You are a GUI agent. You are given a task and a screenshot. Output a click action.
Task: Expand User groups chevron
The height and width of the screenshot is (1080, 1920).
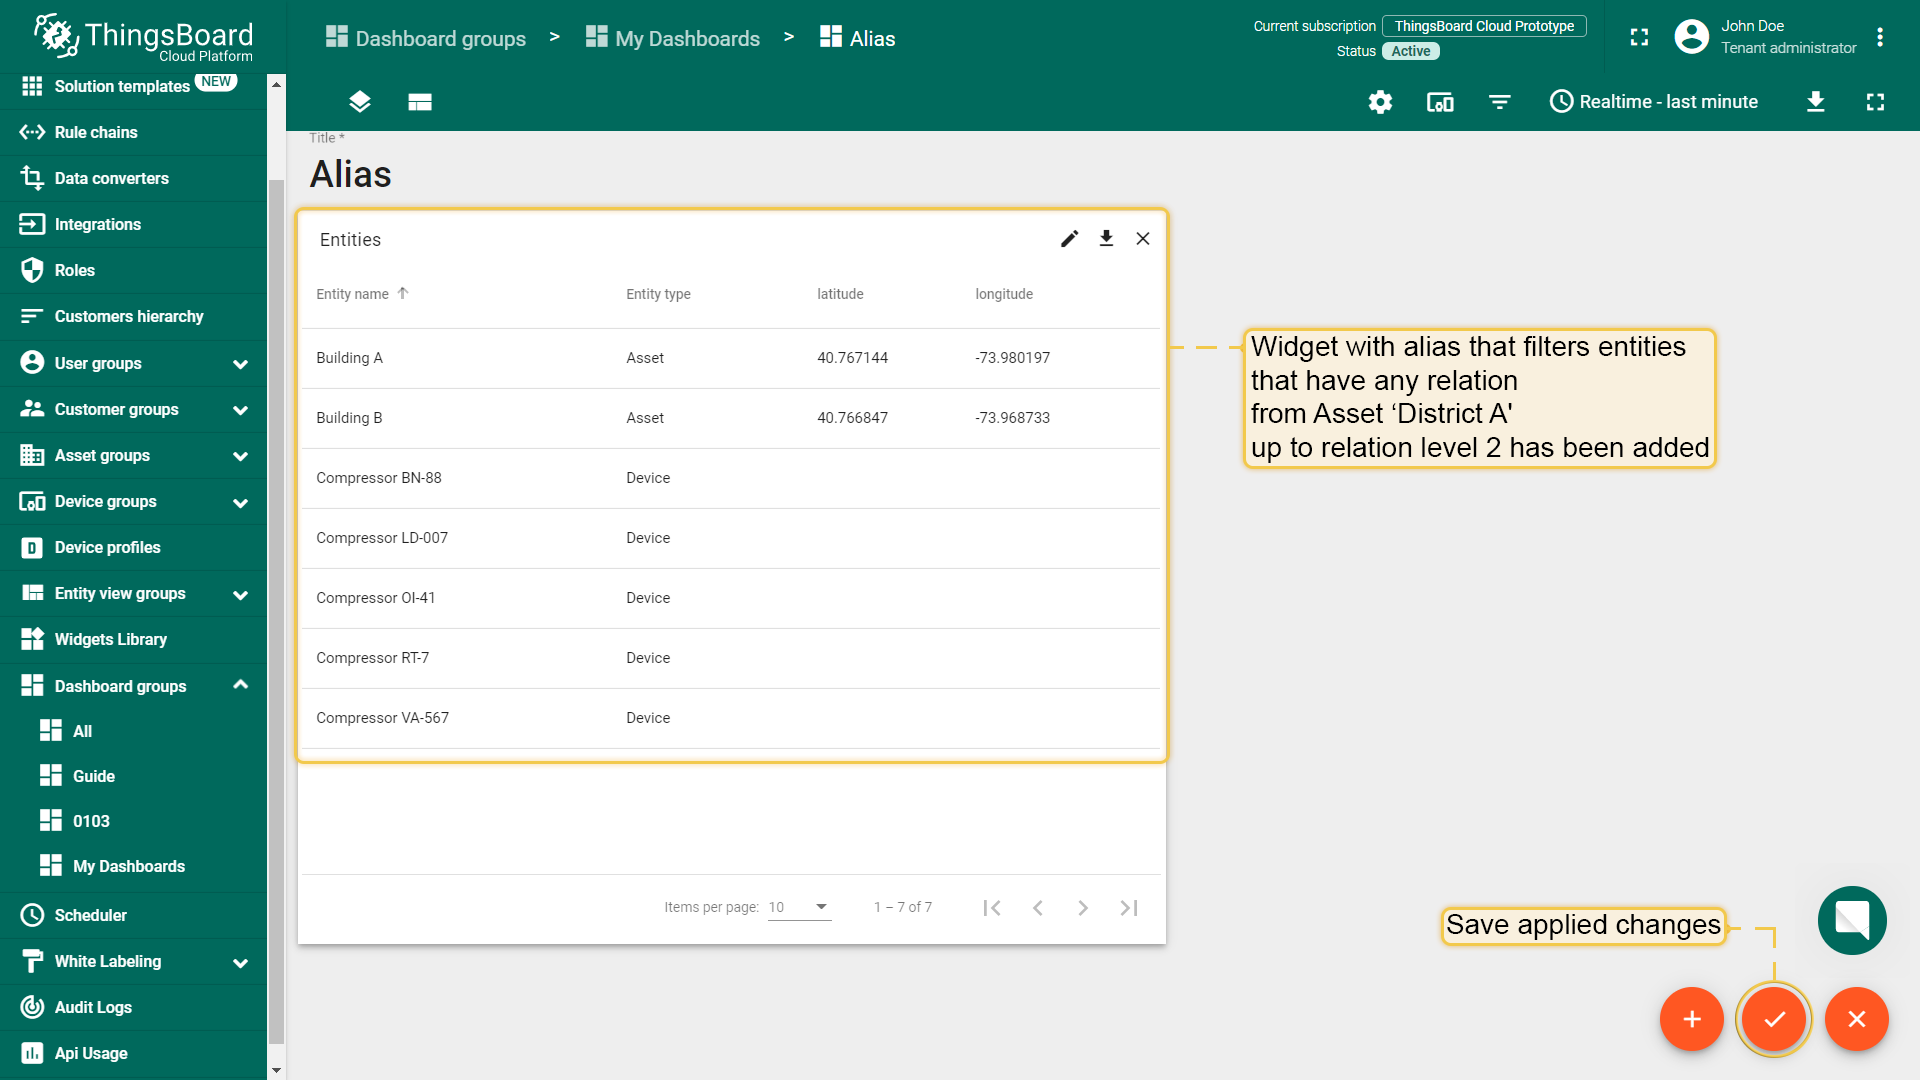pos(240,364)
